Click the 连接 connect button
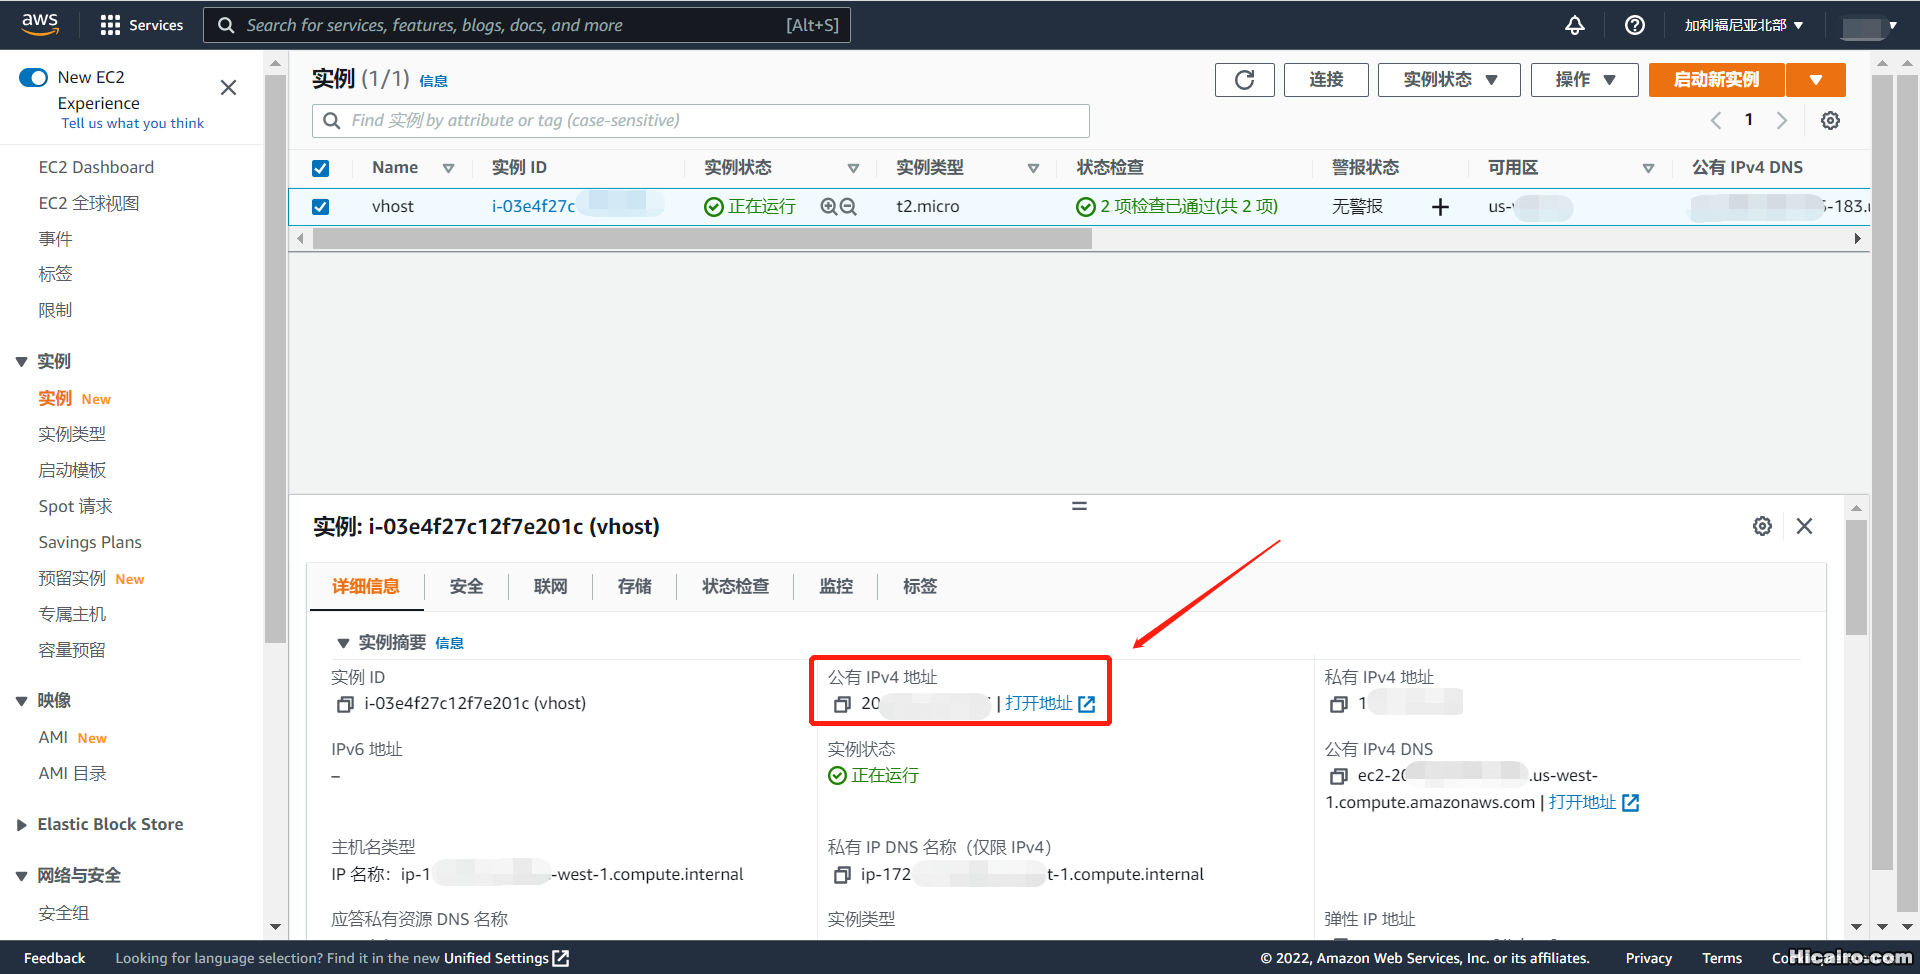The height and width of the screenshot is (974, 1920). pyautogui.click(x=1326, y=80)
